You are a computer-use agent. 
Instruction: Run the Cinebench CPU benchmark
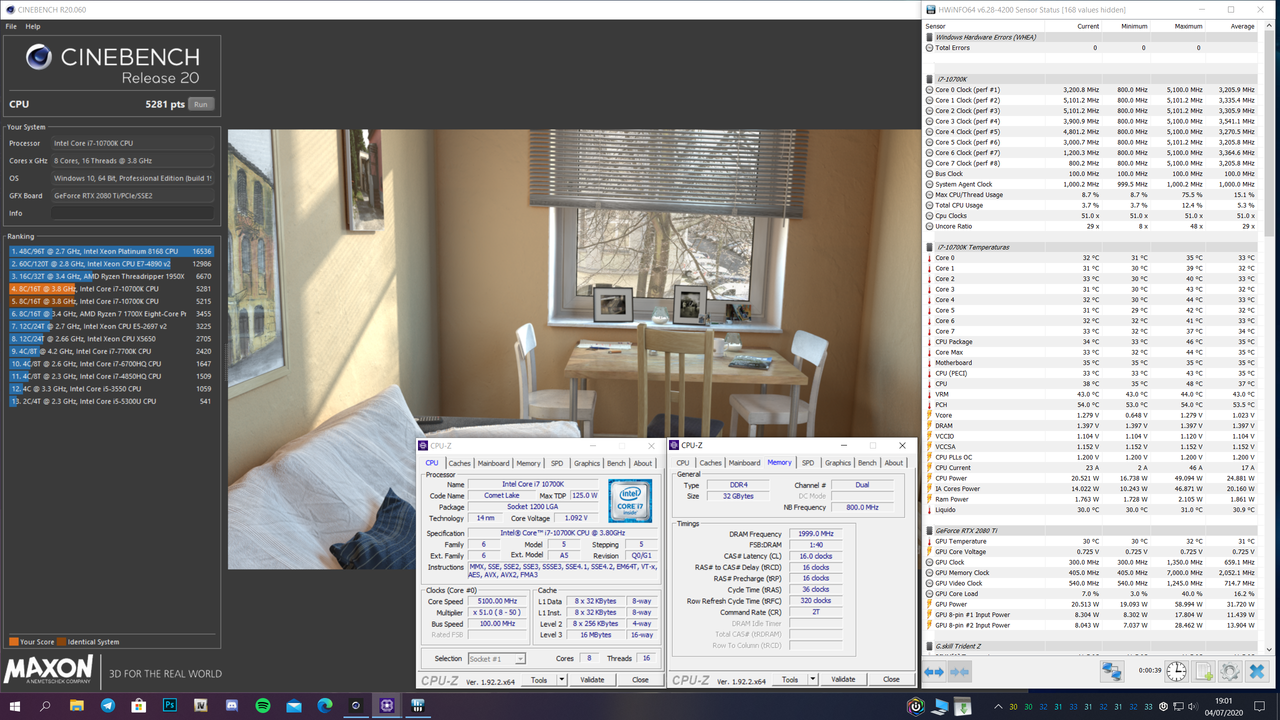point(200,103)
